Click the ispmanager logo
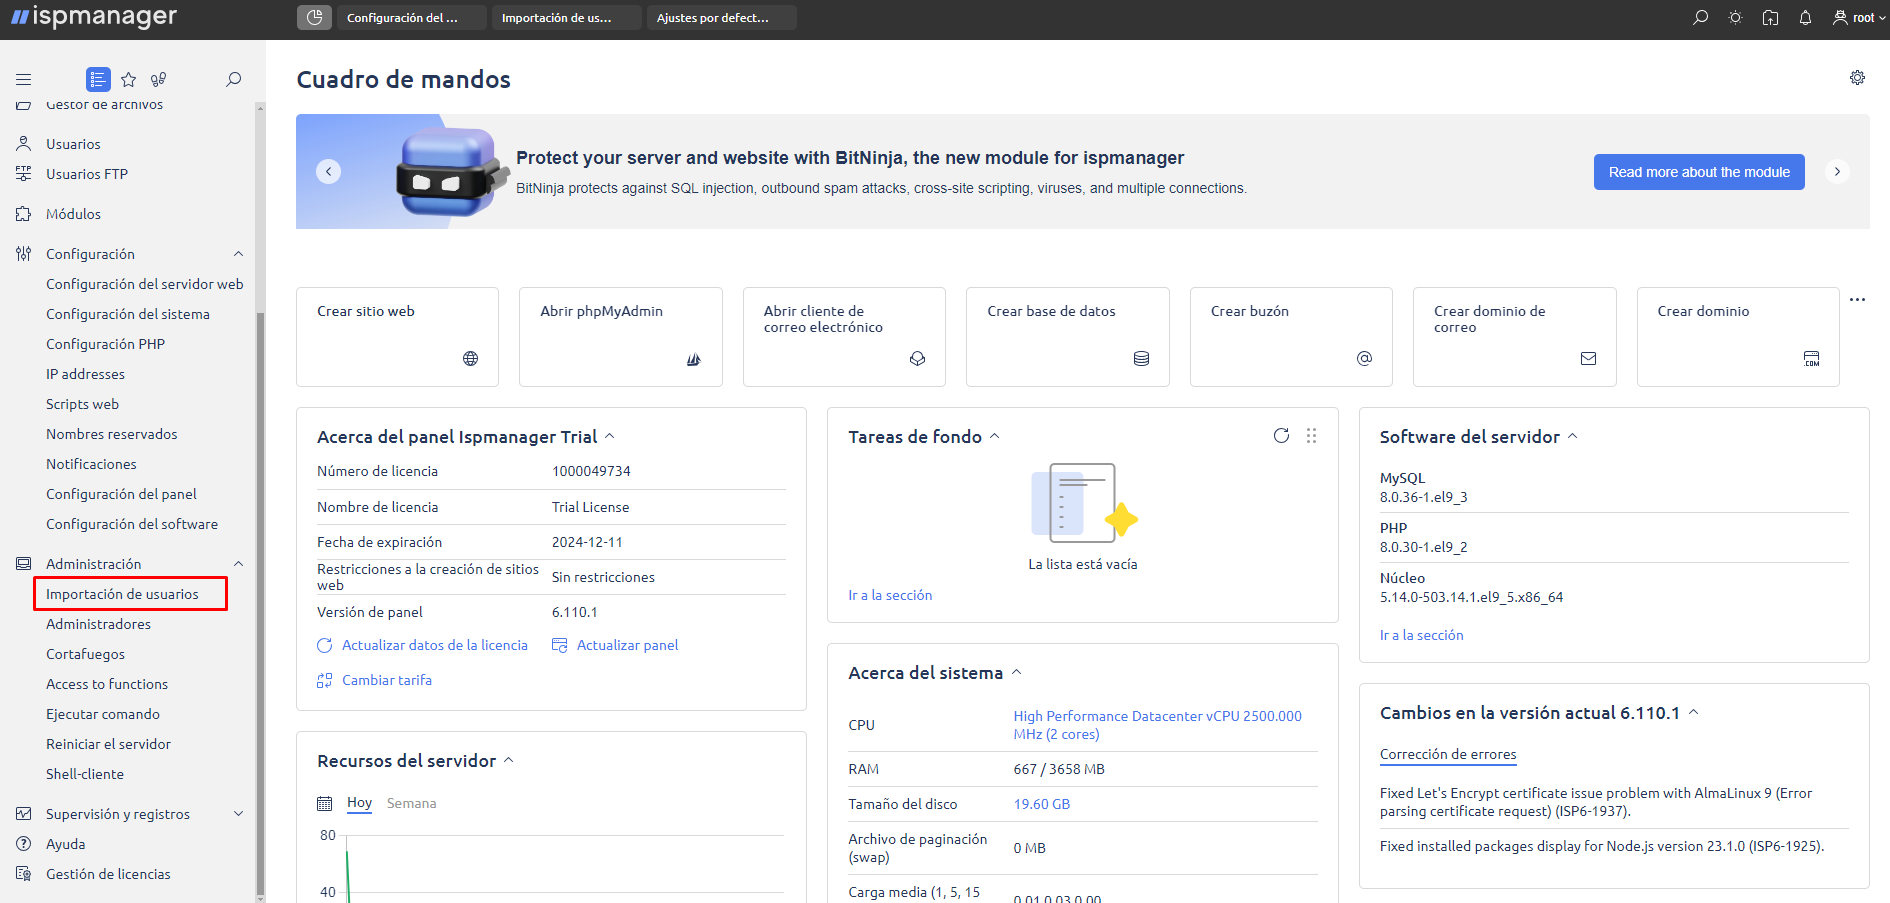This screenshot has height=903, width=1890. click(93, 17)
